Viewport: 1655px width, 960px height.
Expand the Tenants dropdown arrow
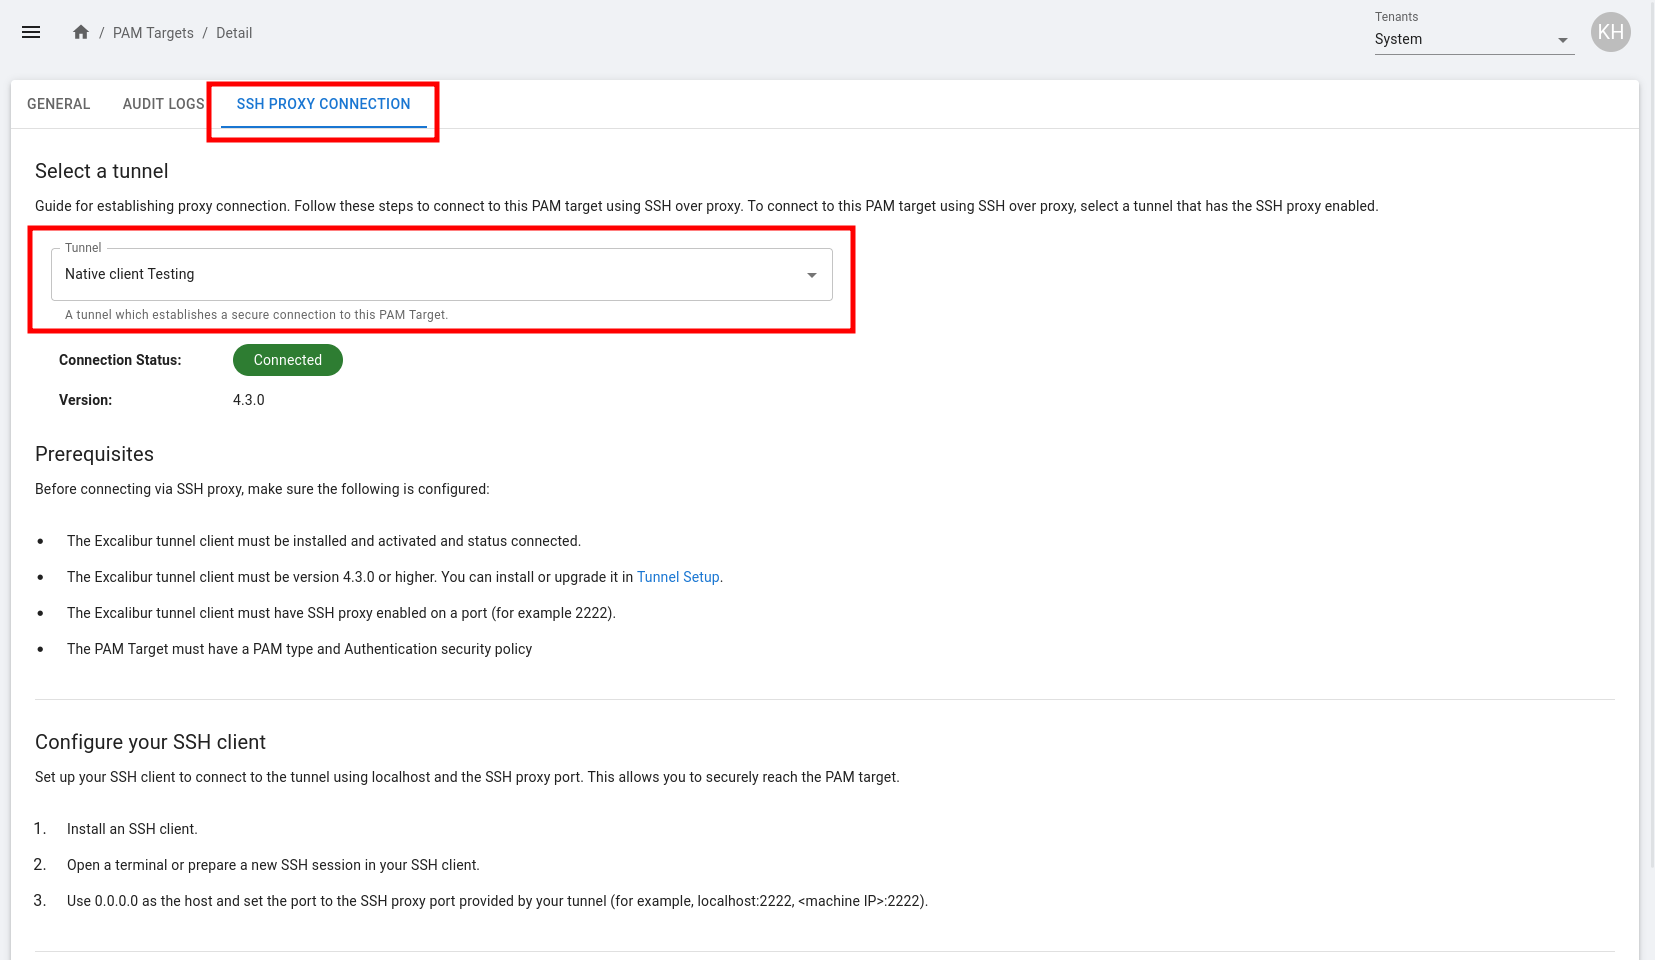pyautogui.click(x=1562, y=40)
